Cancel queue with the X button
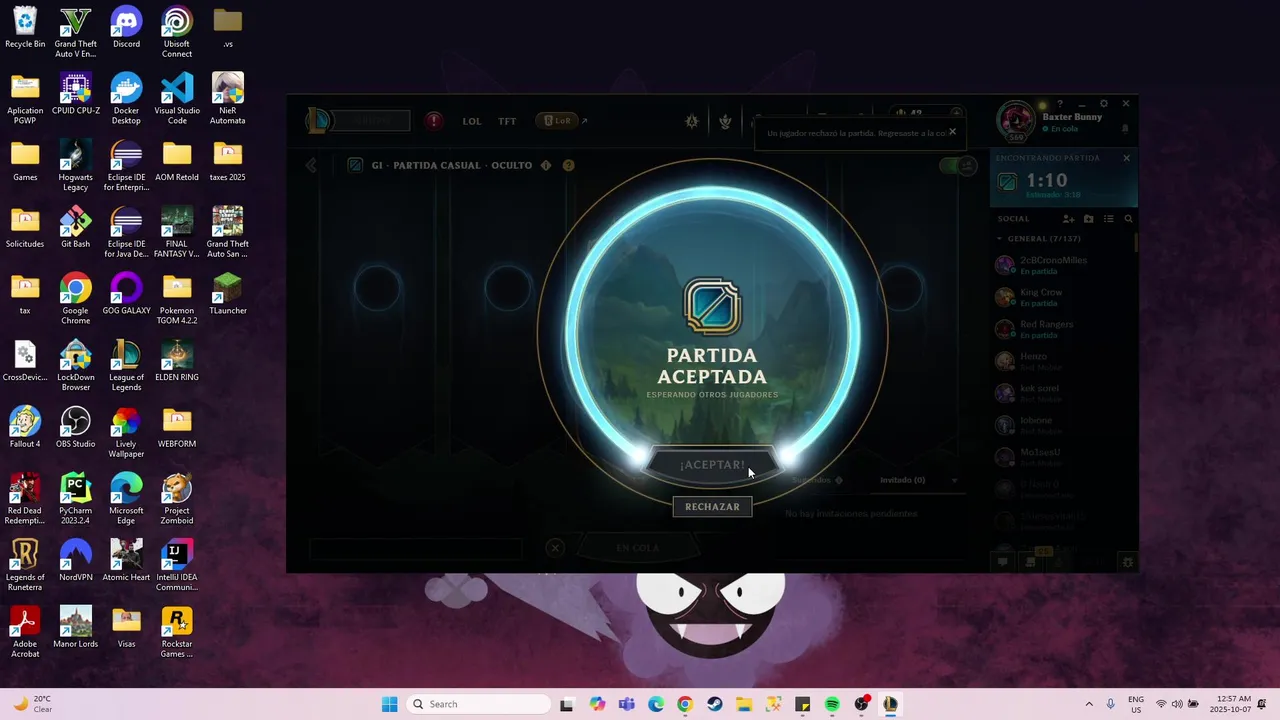The width and height of the screenshot is (1280, 720). click(x=555, y=547)
